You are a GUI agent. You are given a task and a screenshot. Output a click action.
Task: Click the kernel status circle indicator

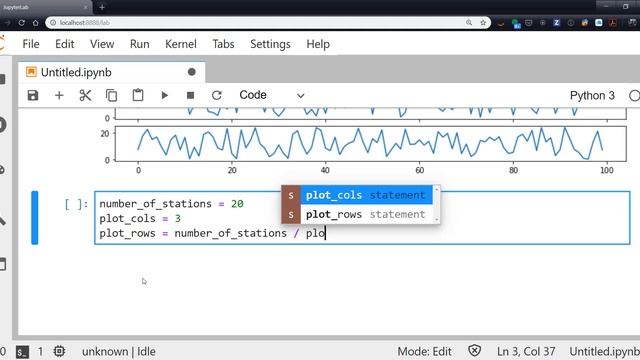[634, 96]
